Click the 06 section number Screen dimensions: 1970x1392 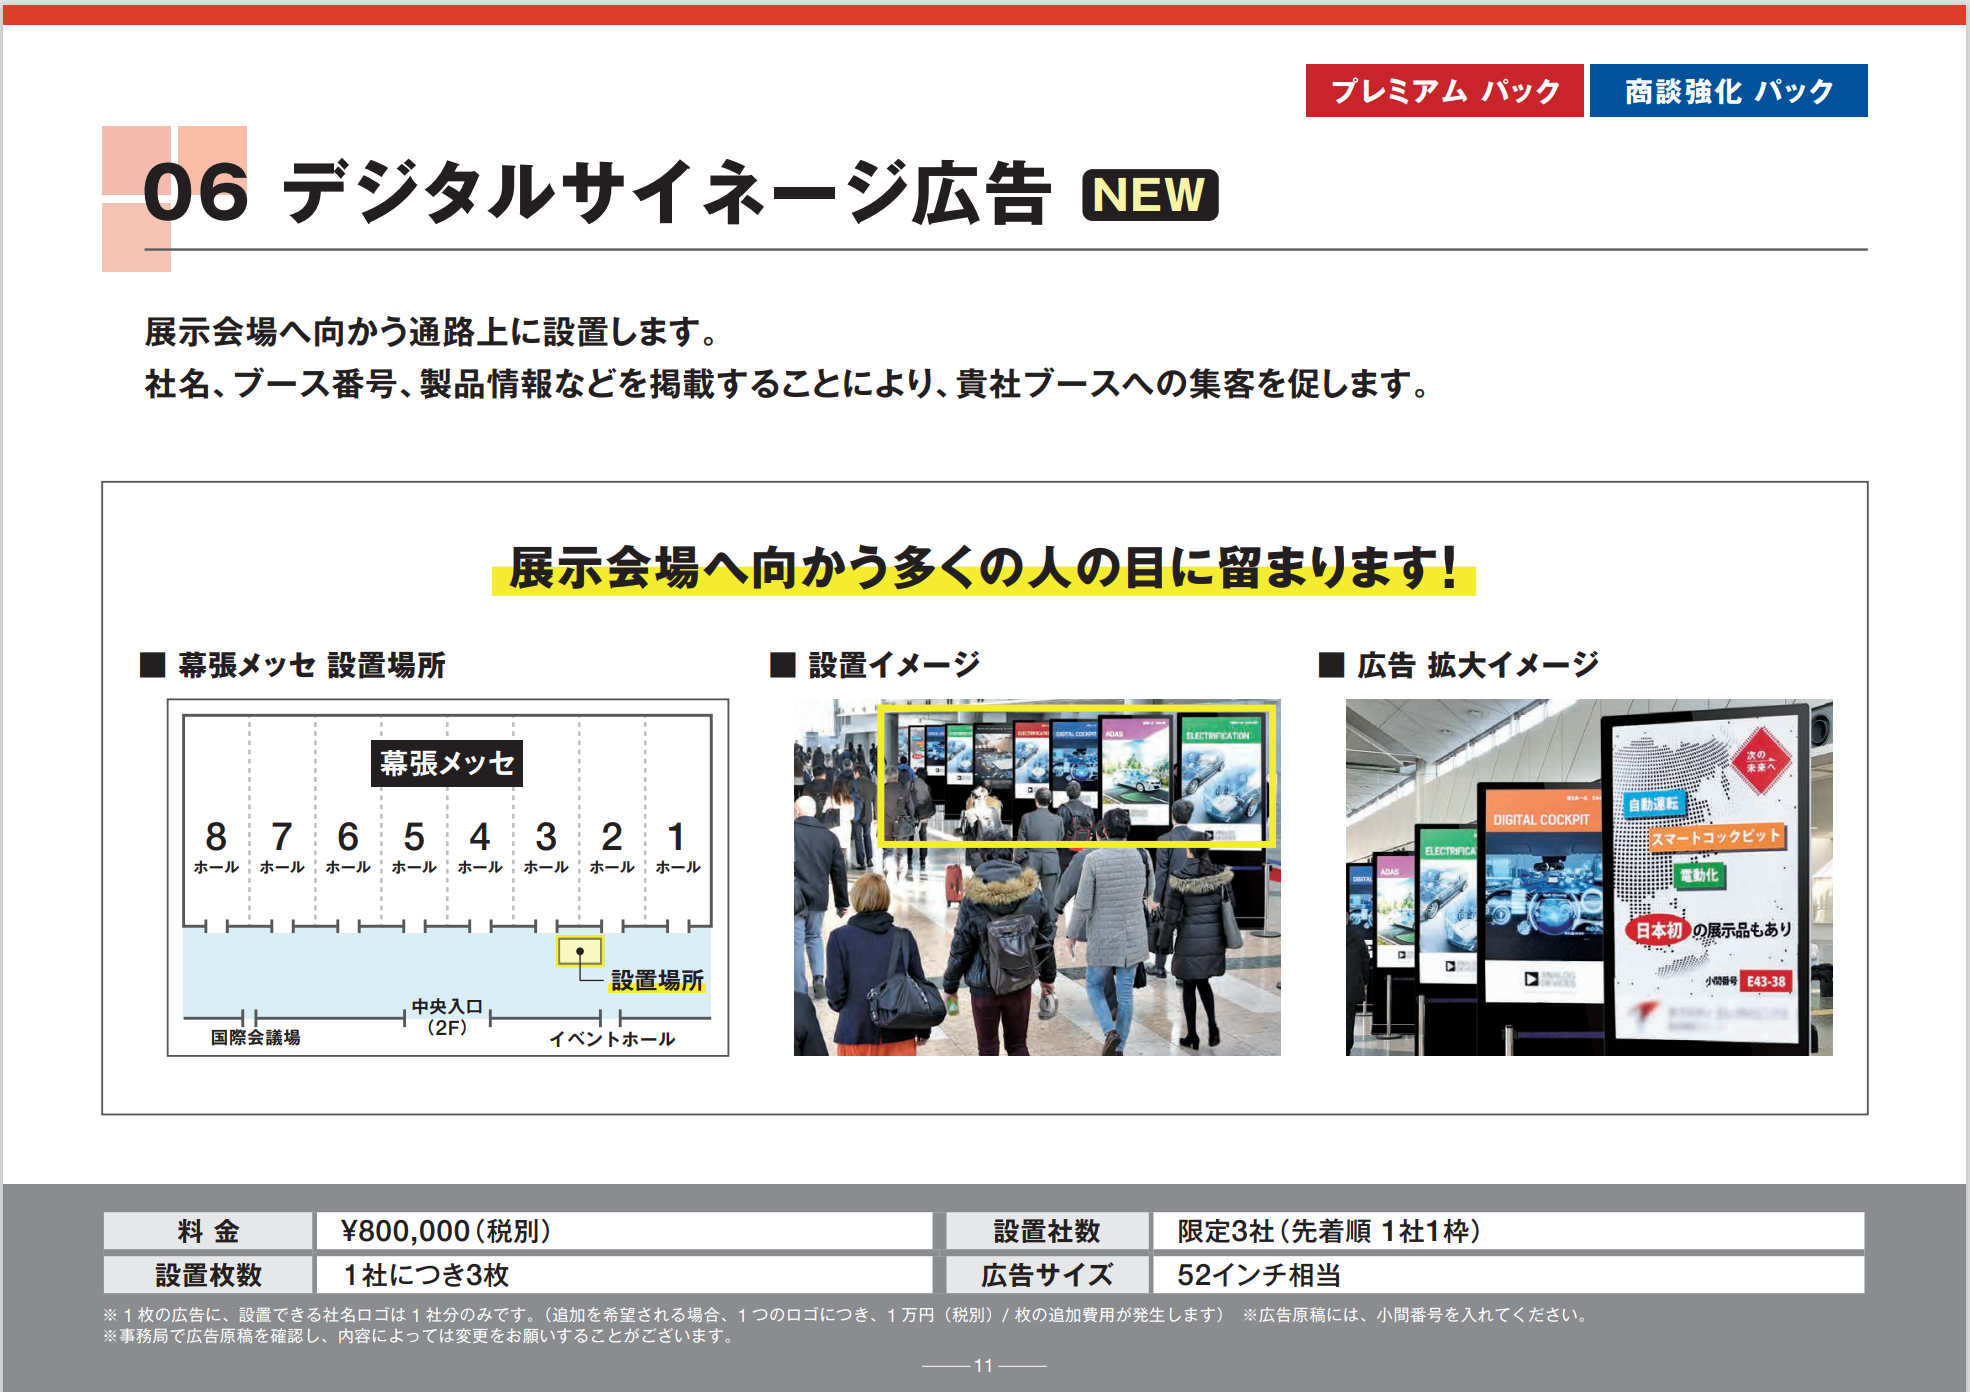(195, 192)
